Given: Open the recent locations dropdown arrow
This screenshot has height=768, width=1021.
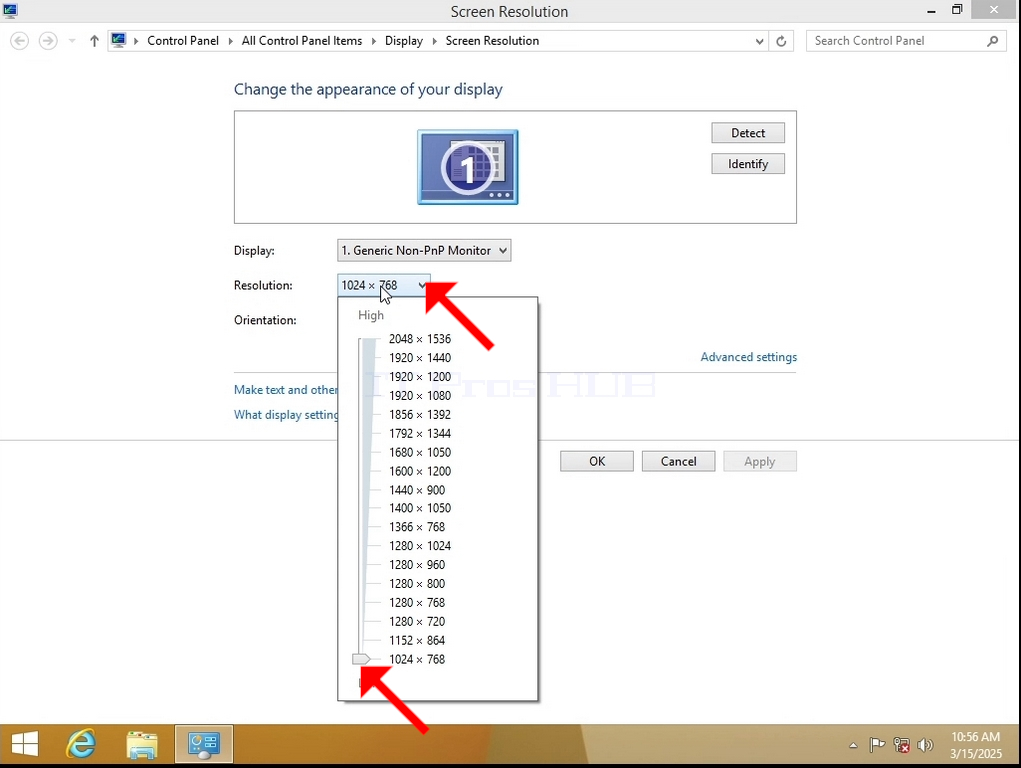Looking at the screenshot, I should click(x=72, y=41).
